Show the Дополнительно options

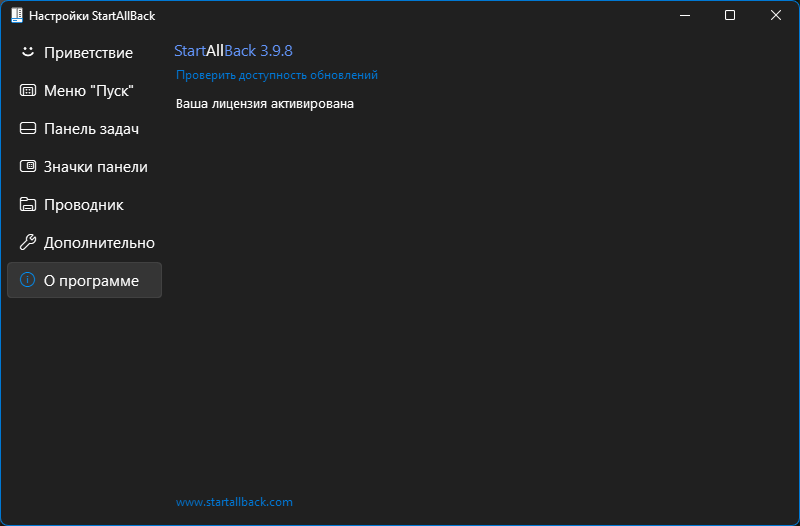[x=84, y=242]
